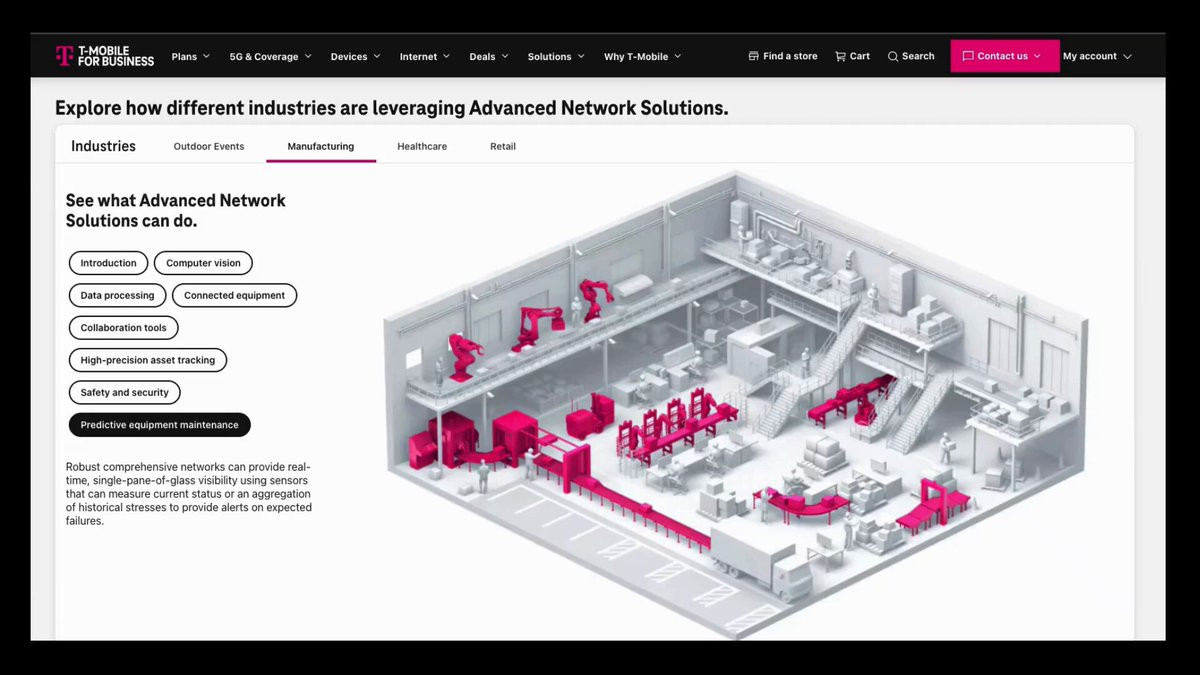Open the Internet dropdown menu
Viewport: 1200px width, 675px height.
click(425, 57)
